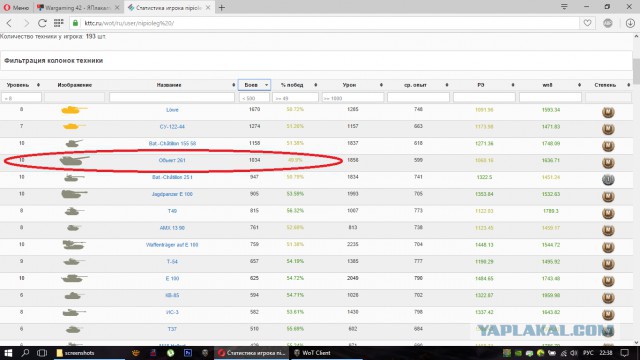Sort by Степень column
This screenshot has height=360, width=640.
coord(608,85)
